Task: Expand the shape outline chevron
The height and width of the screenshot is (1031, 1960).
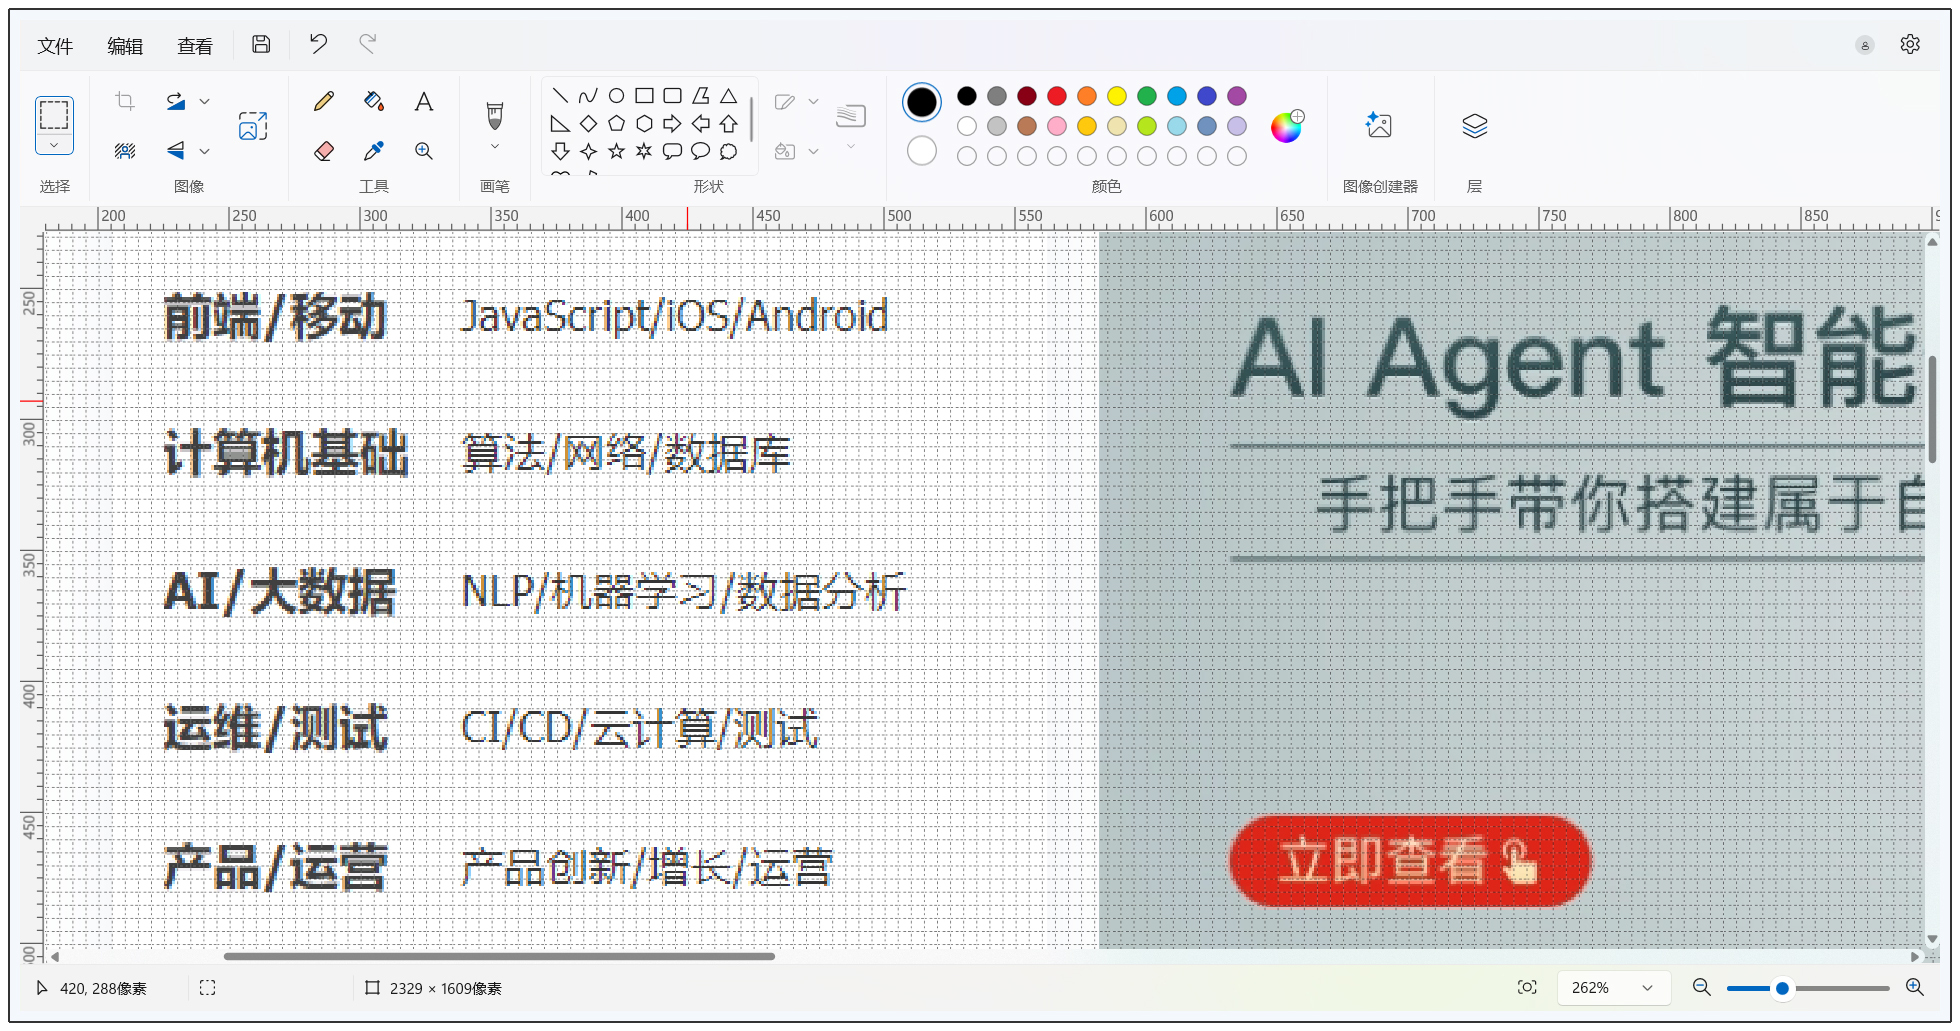Action: coord(813,101)
